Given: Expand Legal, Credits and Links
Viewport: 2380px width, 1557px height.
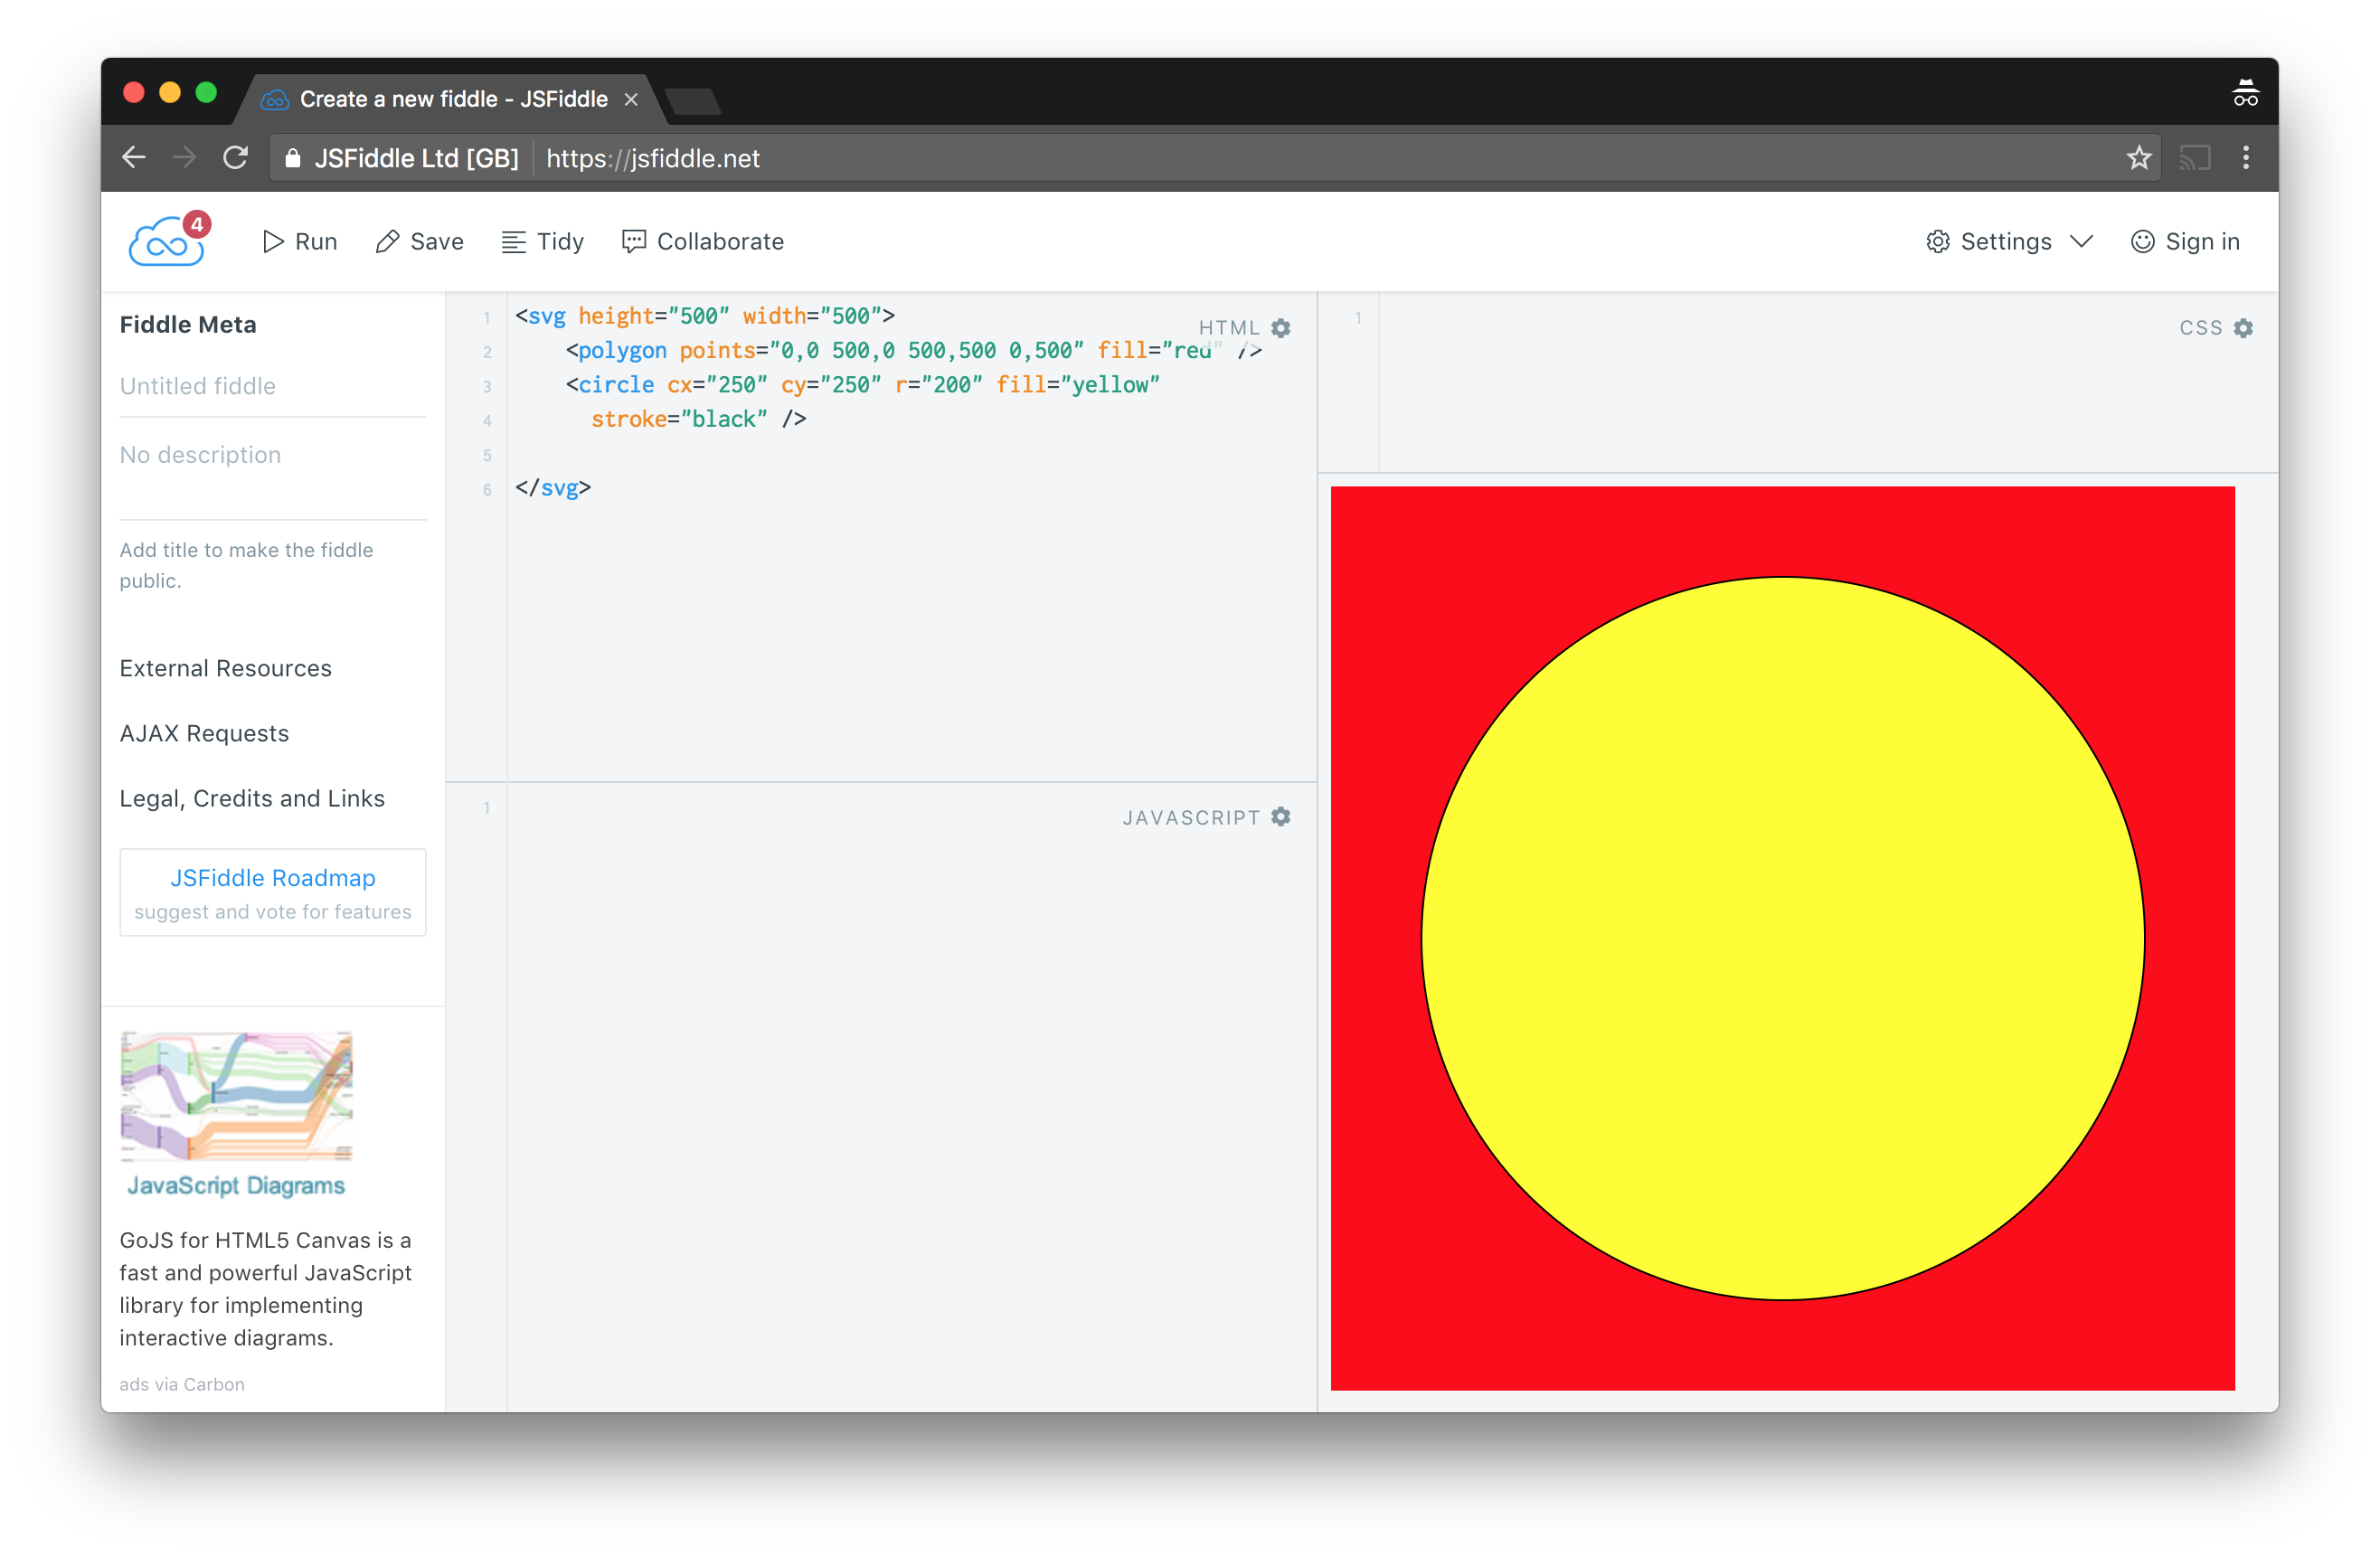Looking at the screenshot, I should coord(252,798).
